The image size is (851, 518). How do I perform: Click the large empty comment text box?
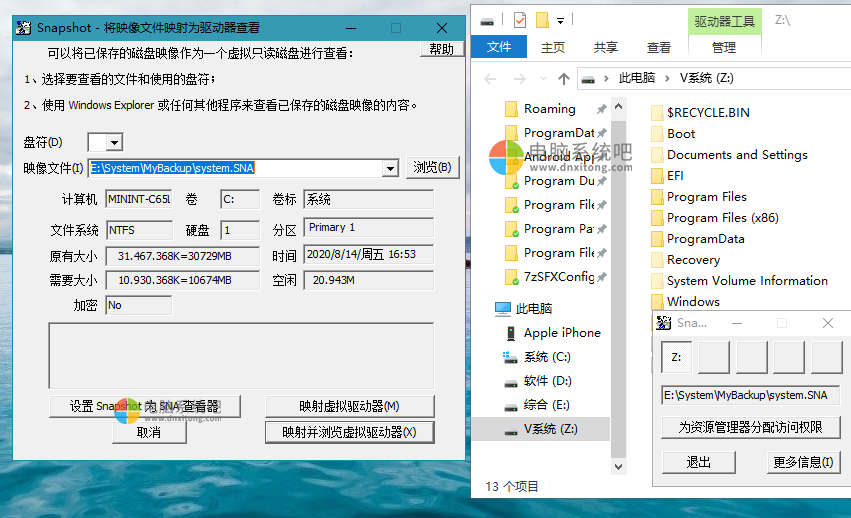pos(241,356)
